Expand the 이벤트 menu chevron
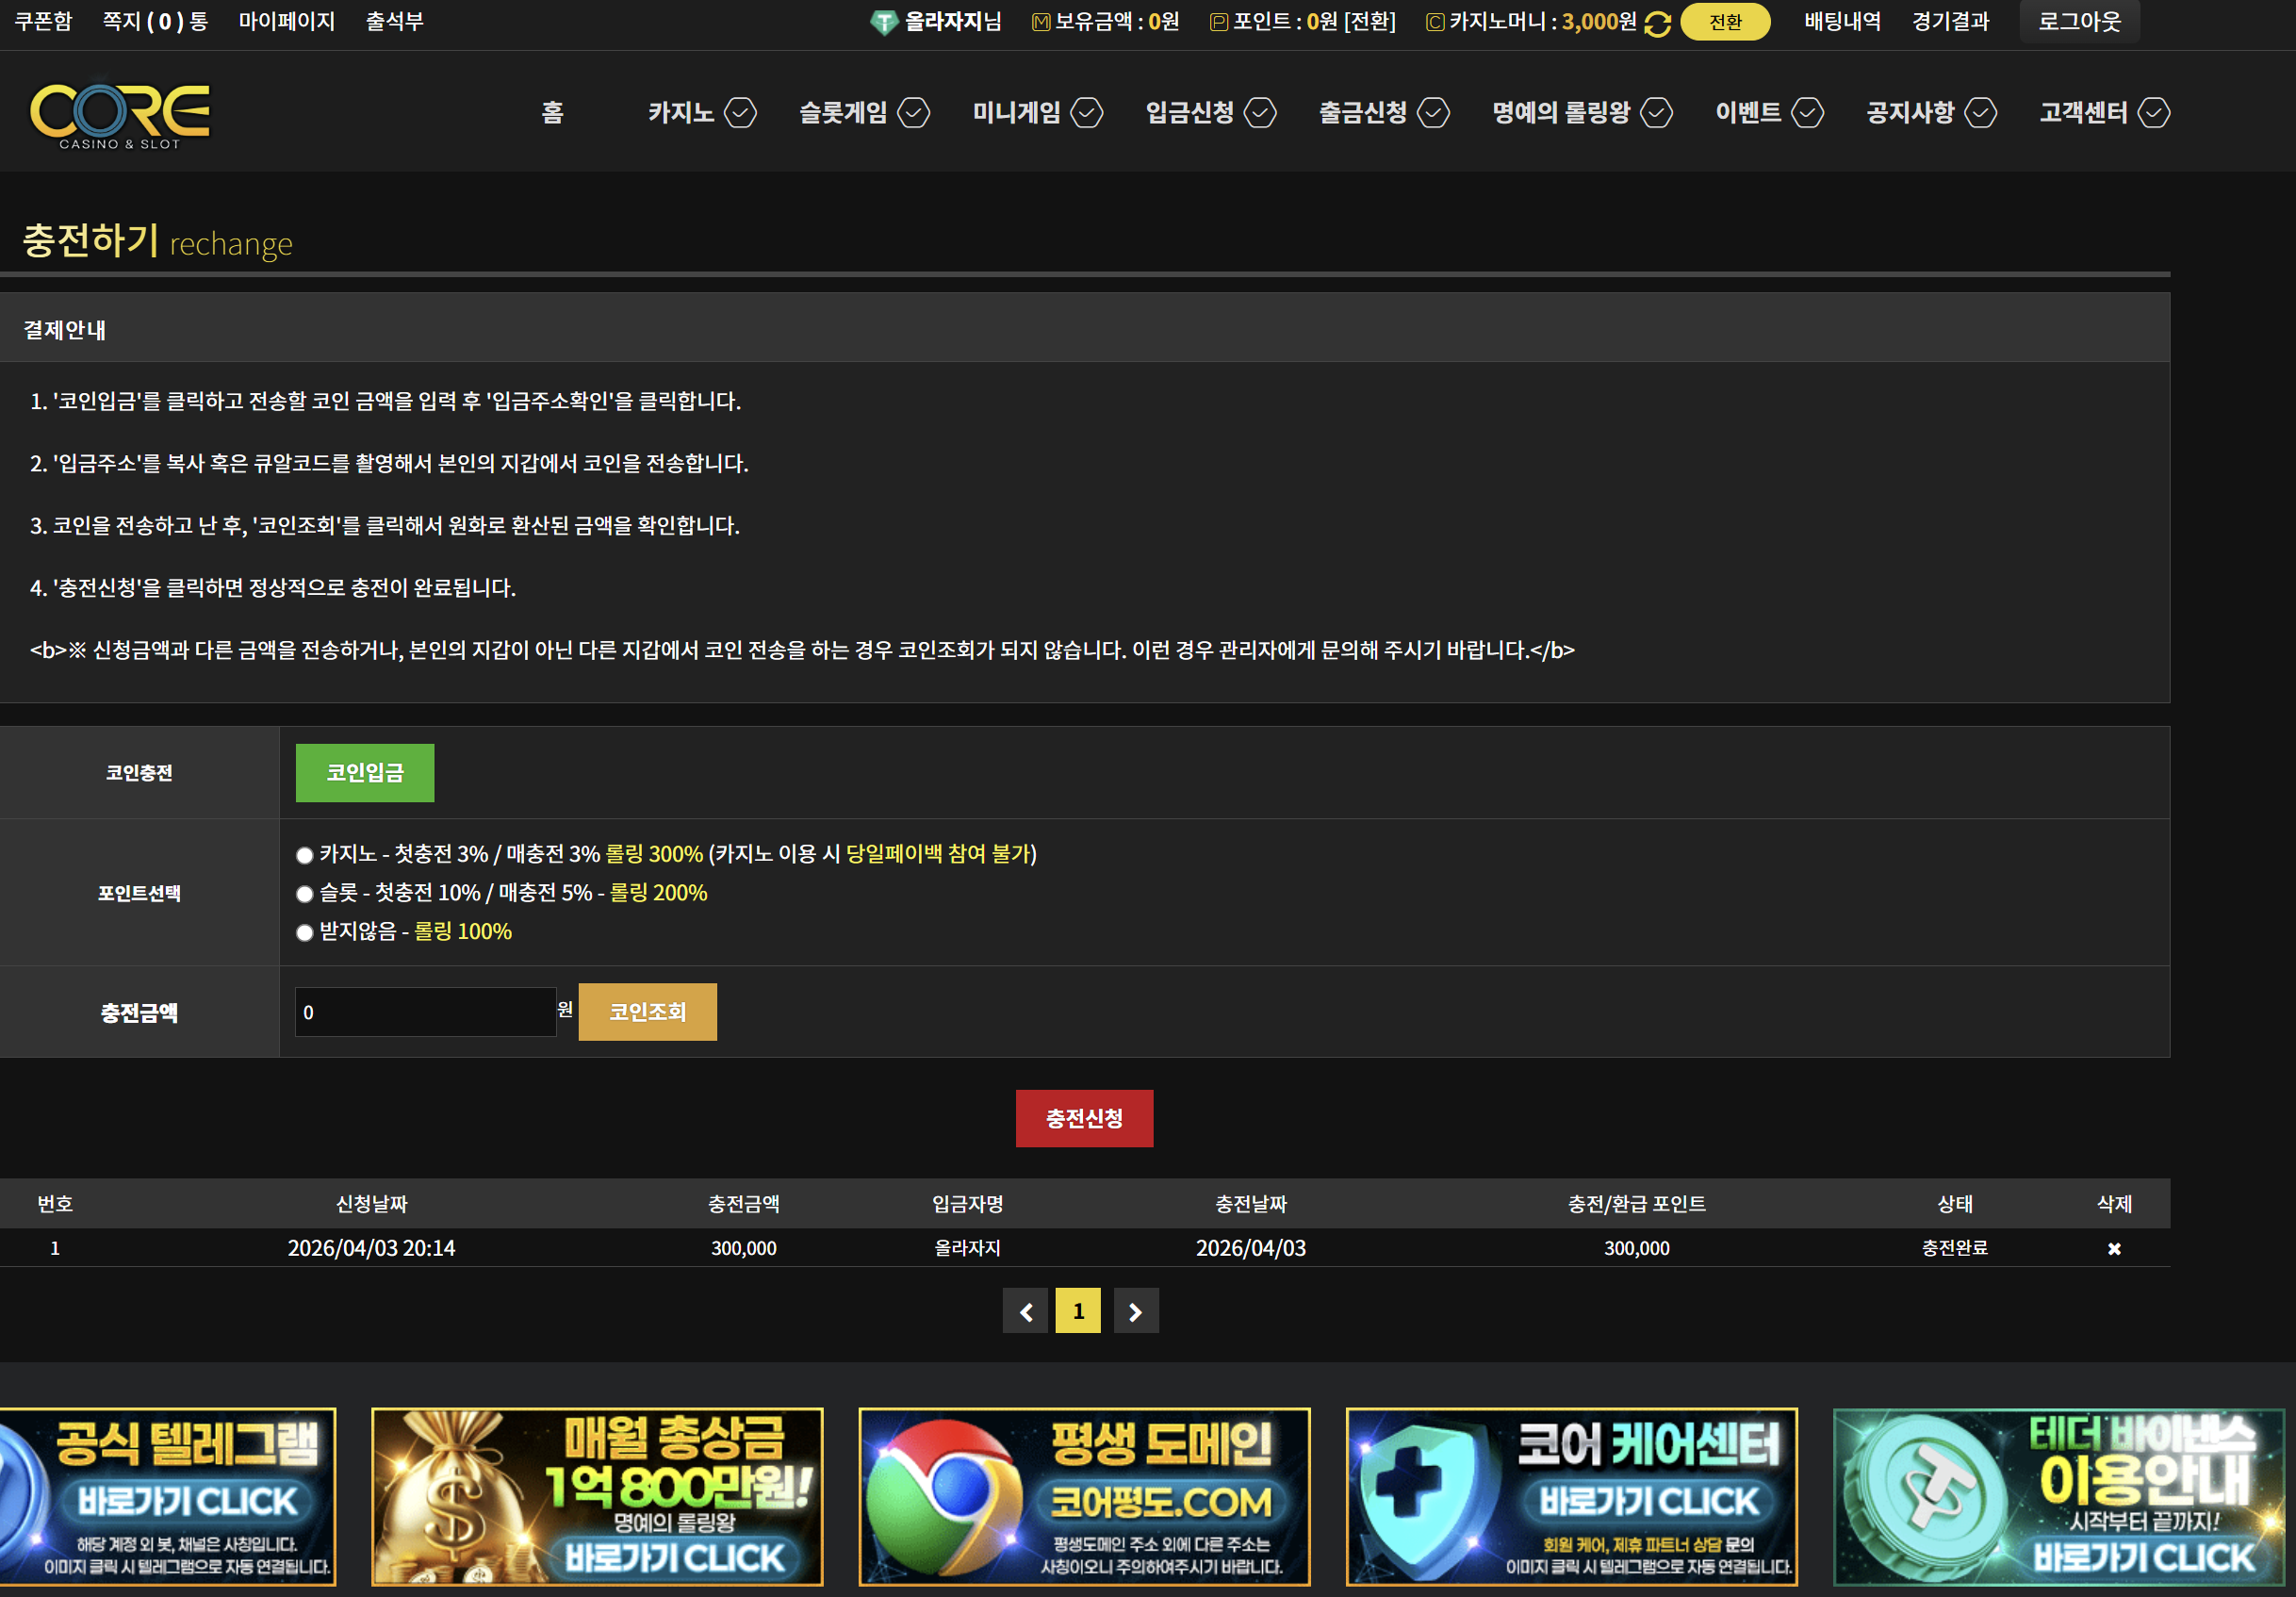The height and width of the screenshot is (1597, 2296). pos(1807,113)
